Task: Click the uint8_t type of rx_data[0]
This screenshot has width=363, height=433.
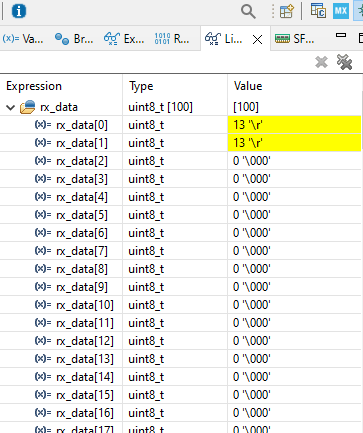Action: (x=146, y=125)
